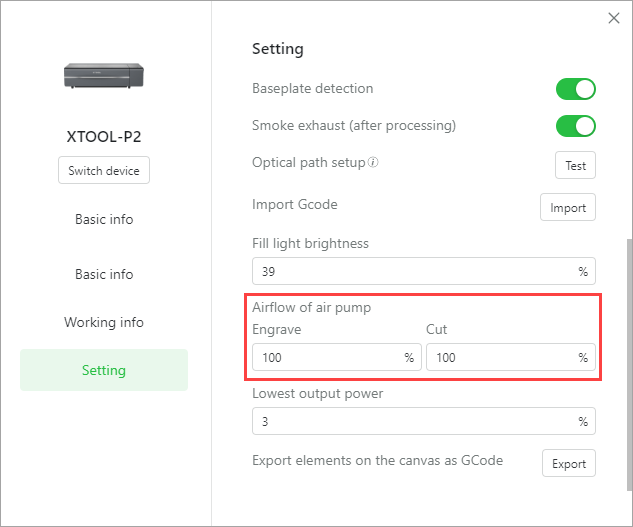Select the Setting tab in sidebar
633x527 pixels.
104,370
